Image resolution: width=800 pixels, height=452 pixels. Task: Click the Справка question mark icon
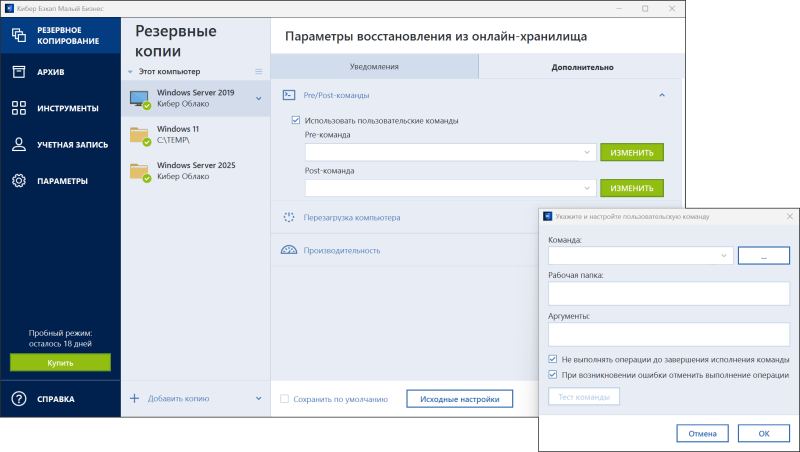point(18,399)
